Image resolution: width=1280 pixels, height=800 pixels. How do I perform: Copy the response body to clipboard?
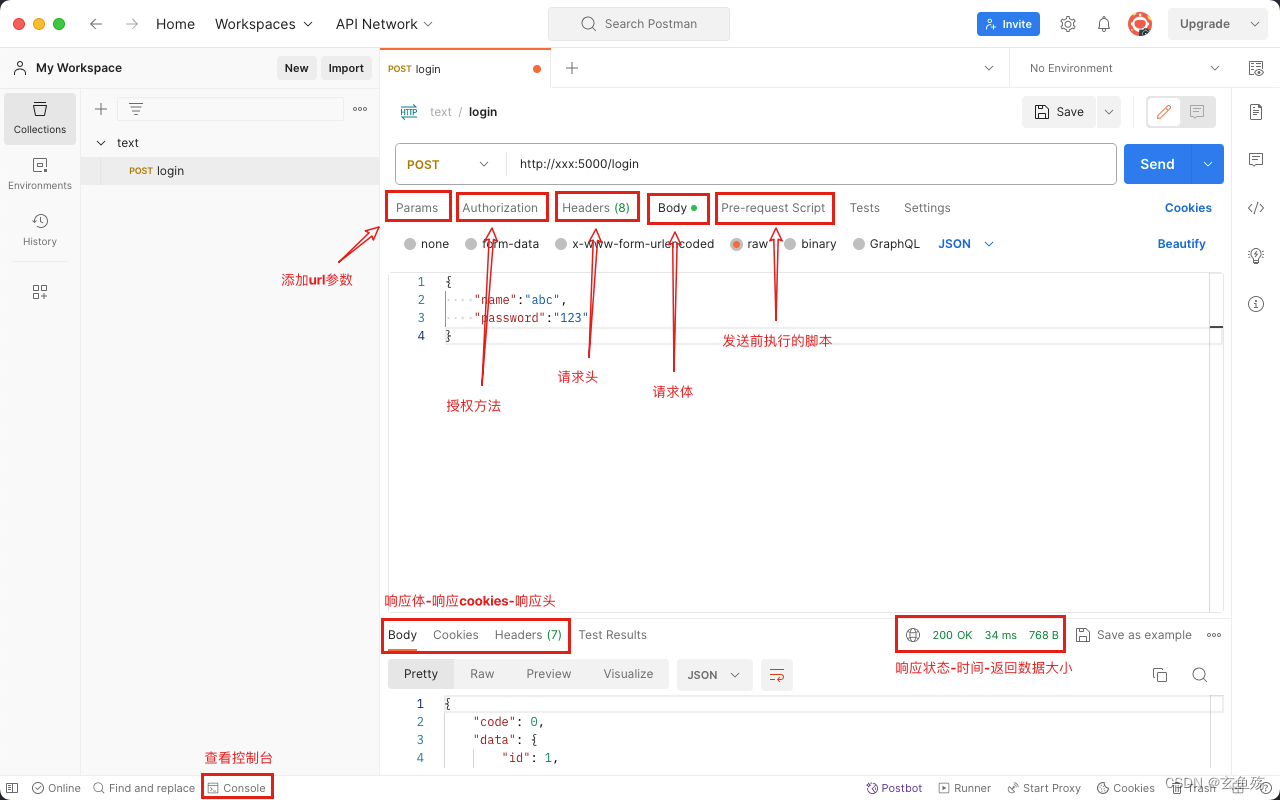coord(1160,675)
